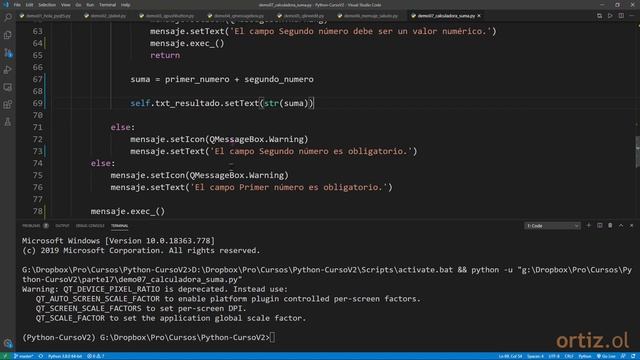Split the terminal panel
The image size is (640, 360).
[x=600, y=226]
